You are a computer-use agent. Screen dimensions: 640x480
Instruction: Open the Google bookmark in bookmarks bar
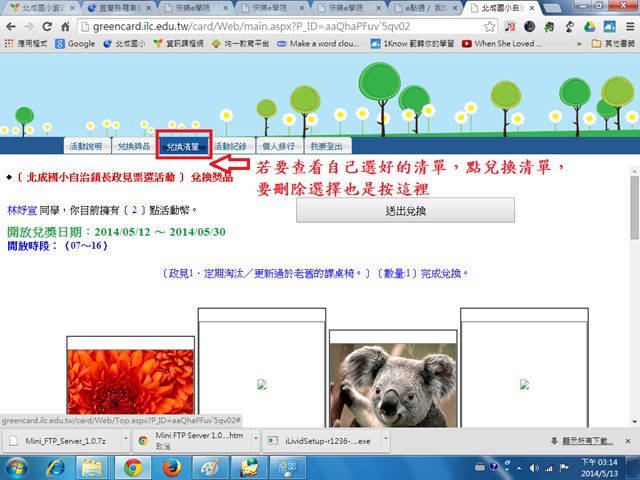75,44
